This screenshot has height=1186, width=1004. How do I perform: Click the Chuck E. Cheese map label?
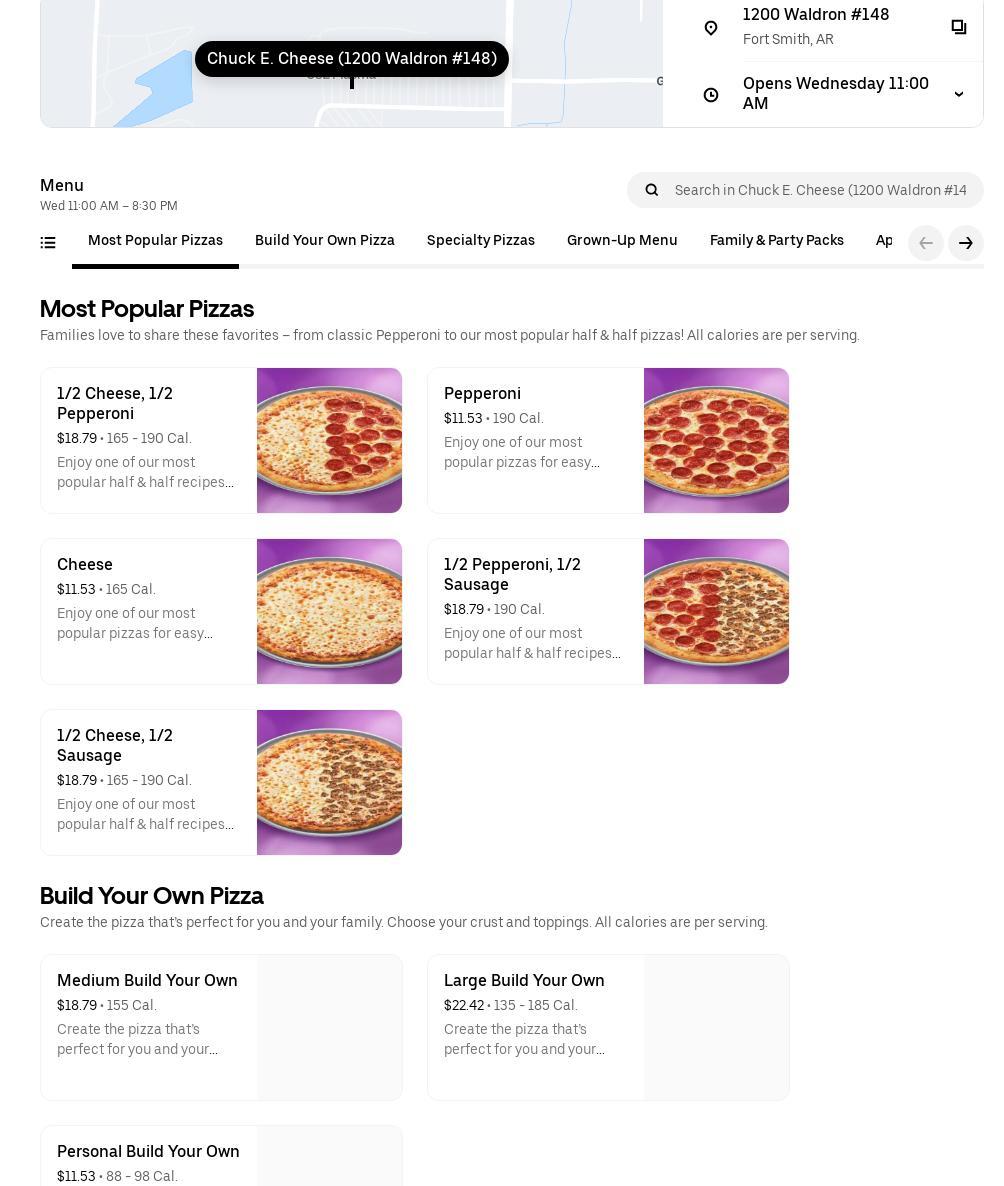tap(352, 59)
